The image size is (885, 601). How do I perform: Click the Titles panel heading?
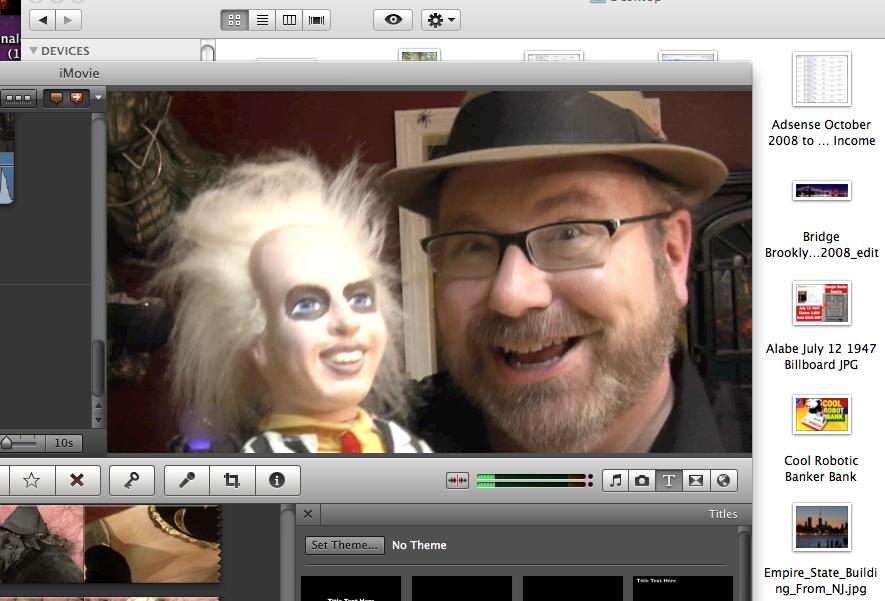723,514
